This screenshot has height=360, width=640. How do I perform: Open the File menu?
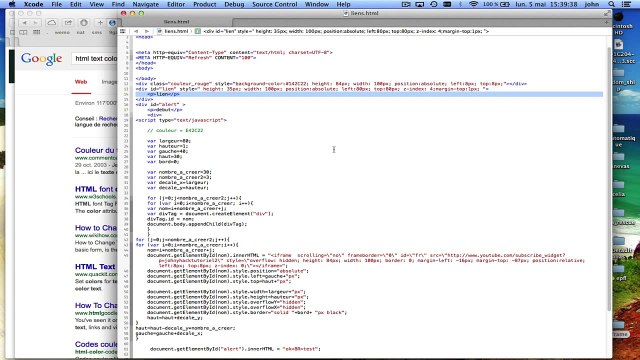[56, 4]
